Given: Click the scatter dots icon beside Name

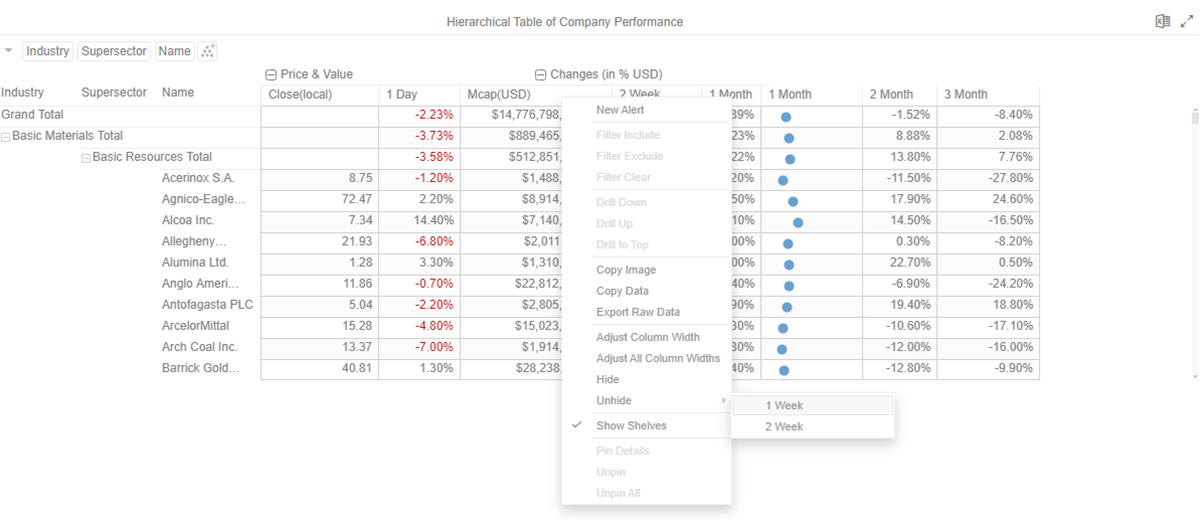Looking at the screenshot, I should 207,51.
